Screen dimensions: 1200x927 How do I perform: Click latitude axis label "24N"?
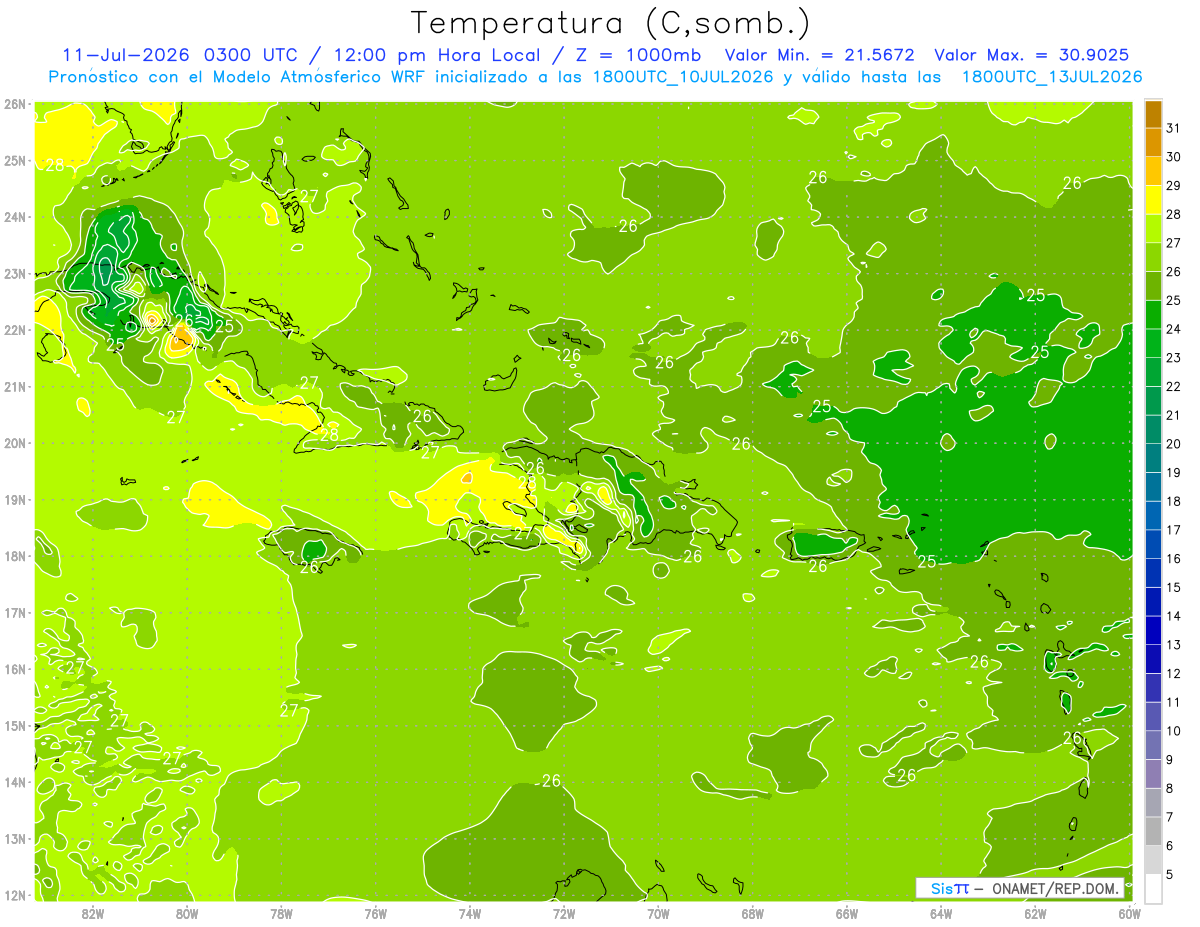(x=14, y=217)
